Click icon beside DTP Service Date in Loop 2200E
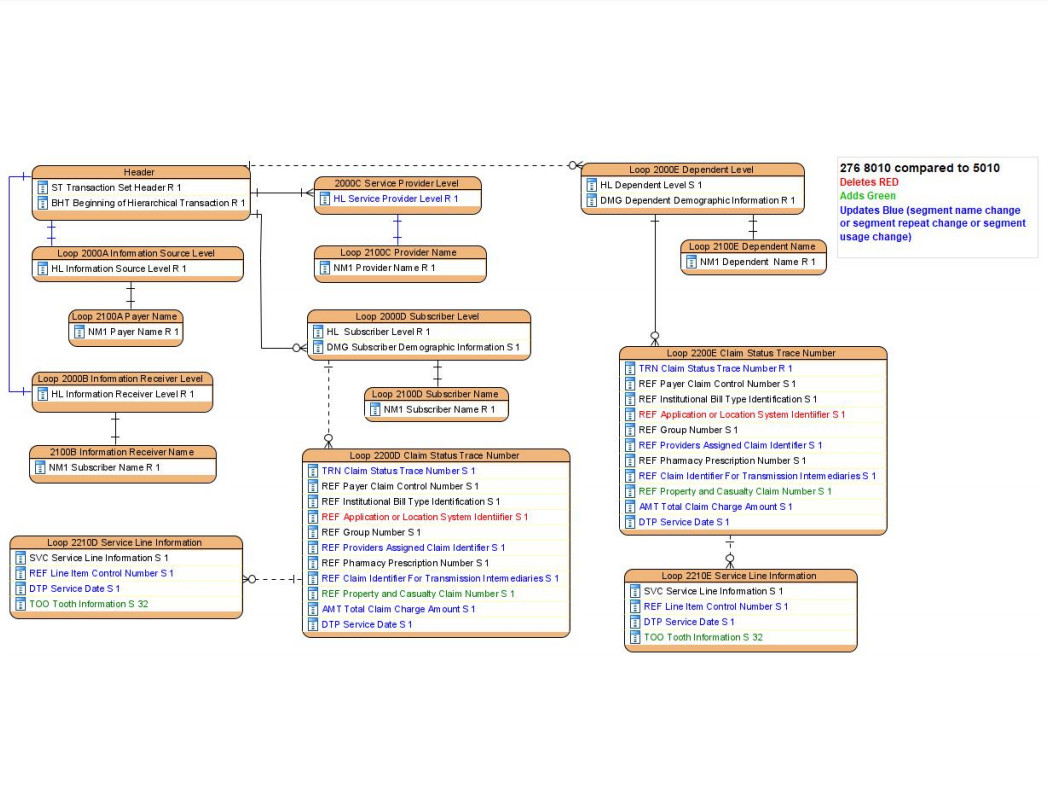This screenshot has height=811, width=1048. pos(630,522)
